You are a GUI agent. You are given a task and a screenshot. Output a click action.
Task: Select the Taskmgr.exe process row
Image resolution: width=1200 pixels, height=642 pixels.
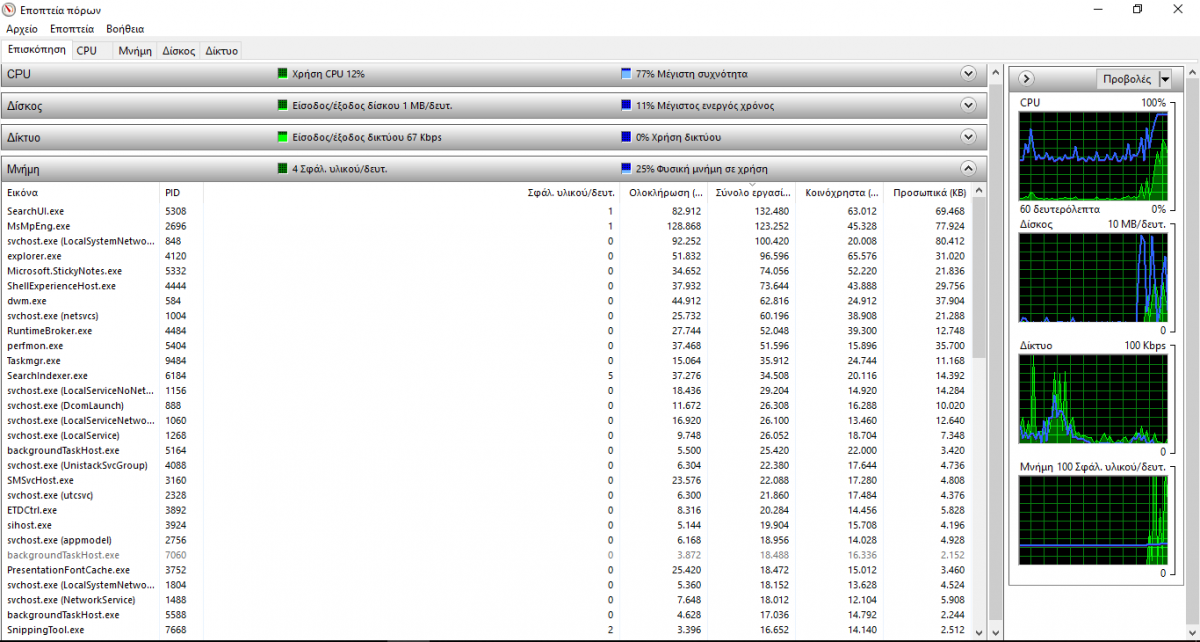[x=487, y=361]
